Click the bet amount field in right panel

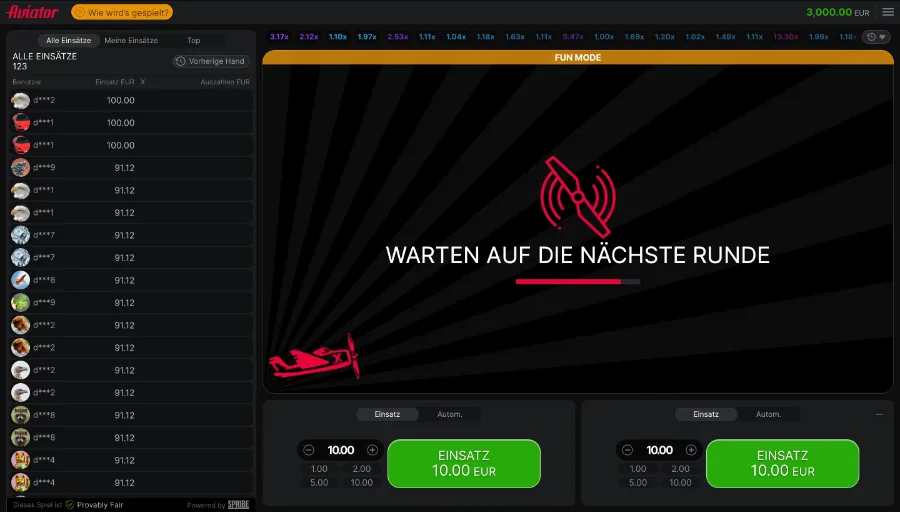point(659,450)
